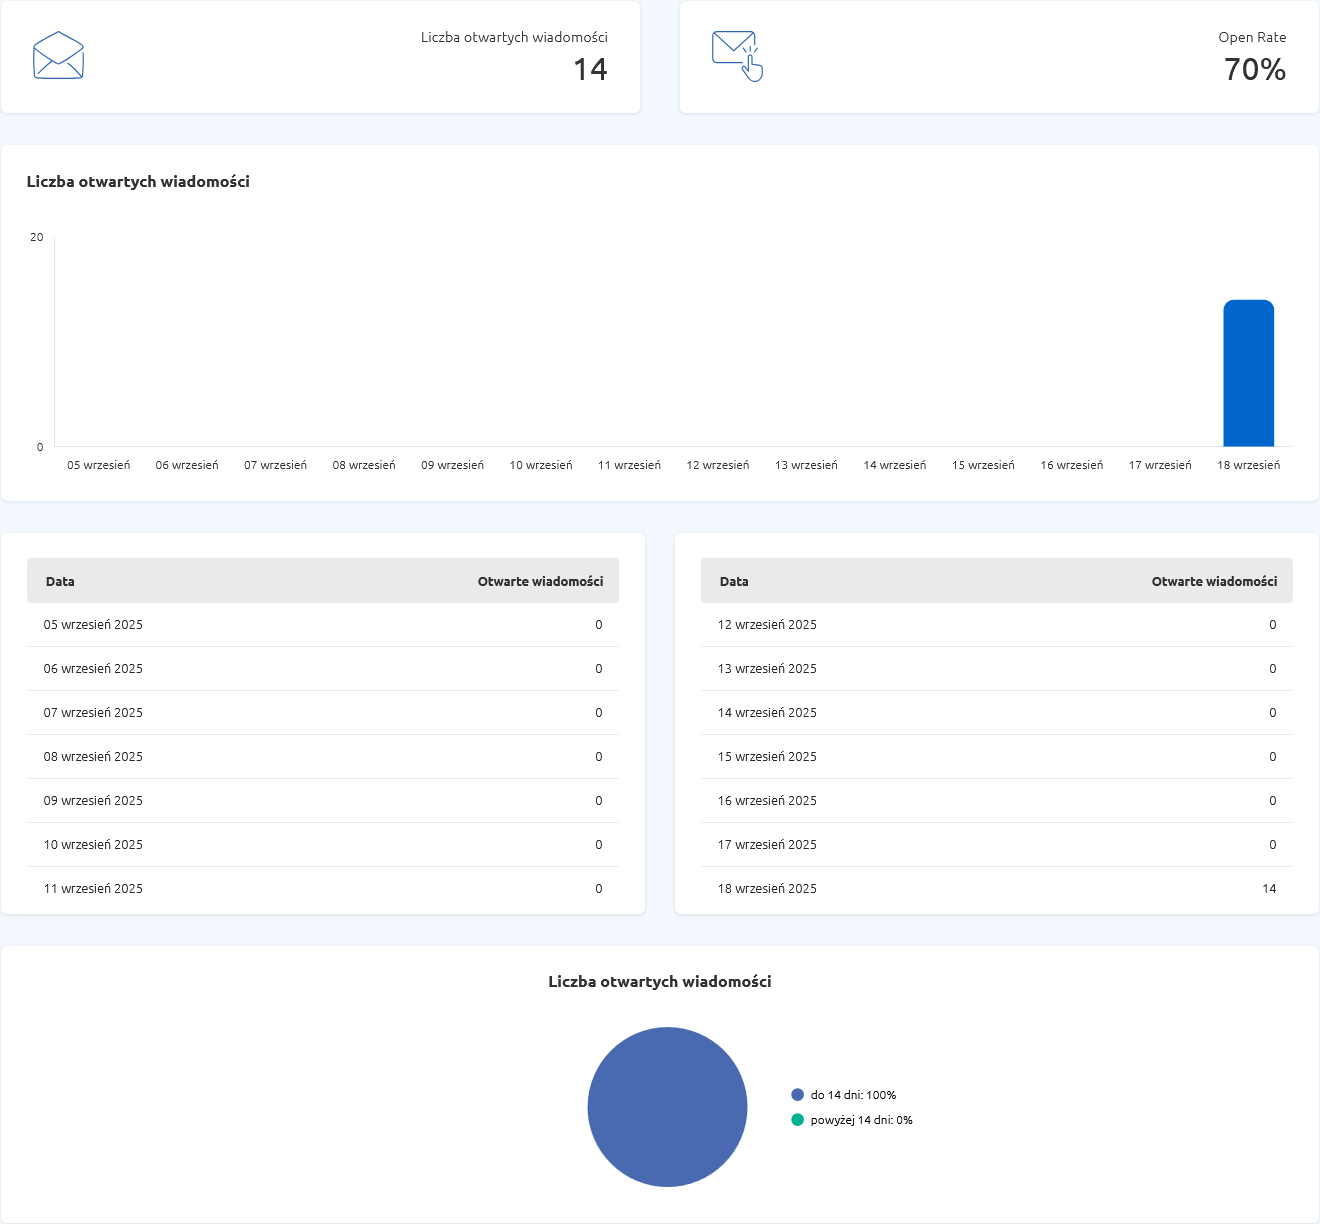Click the 'Data' header in the left table

60,581
